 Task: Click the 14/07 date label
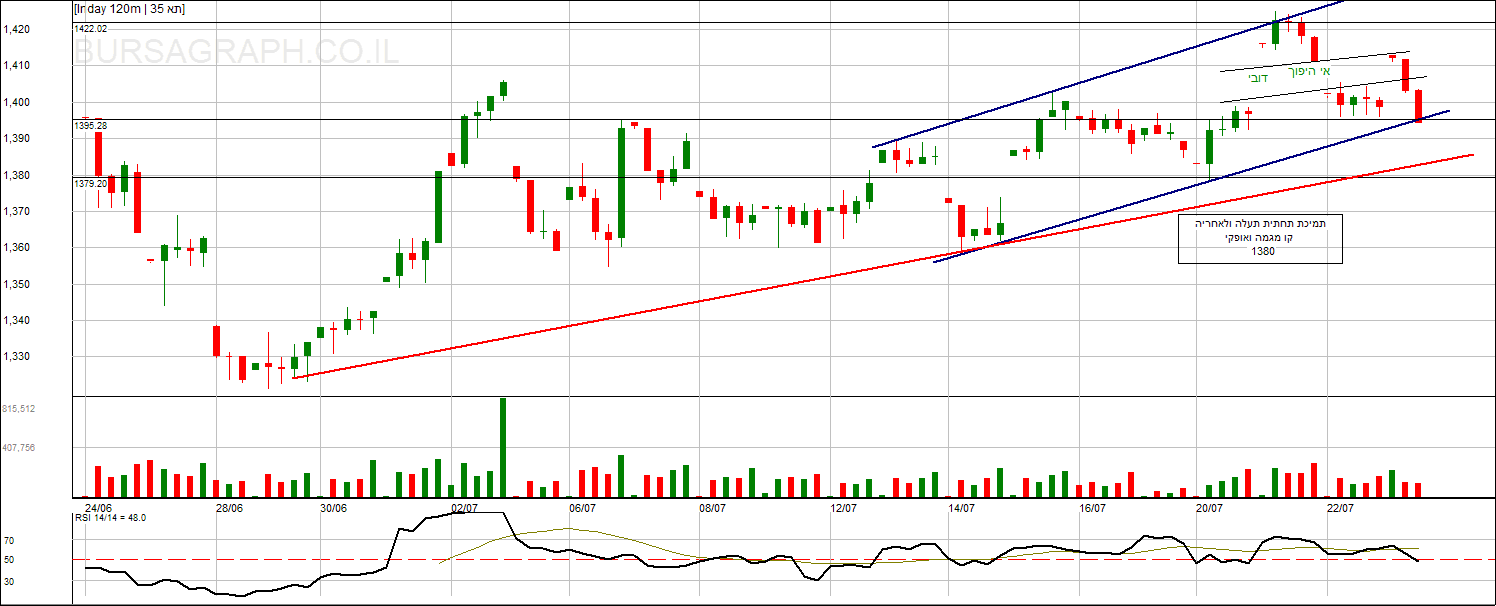[x=961, y=508]
